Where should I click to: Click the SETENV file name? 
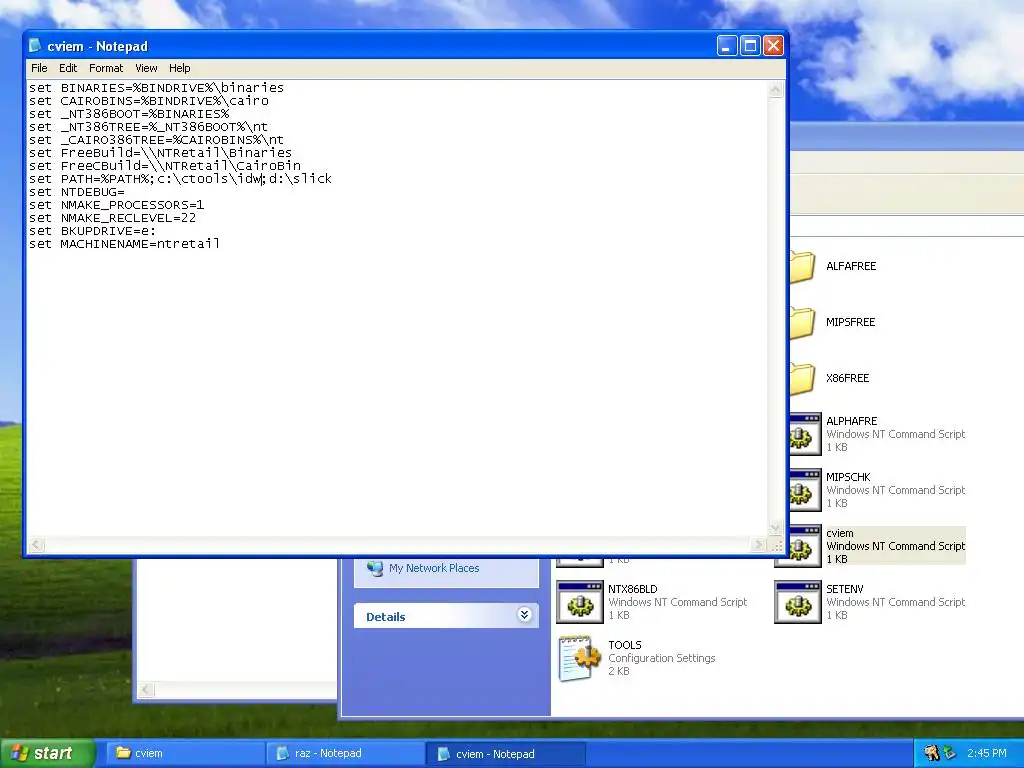coord(844,589)
